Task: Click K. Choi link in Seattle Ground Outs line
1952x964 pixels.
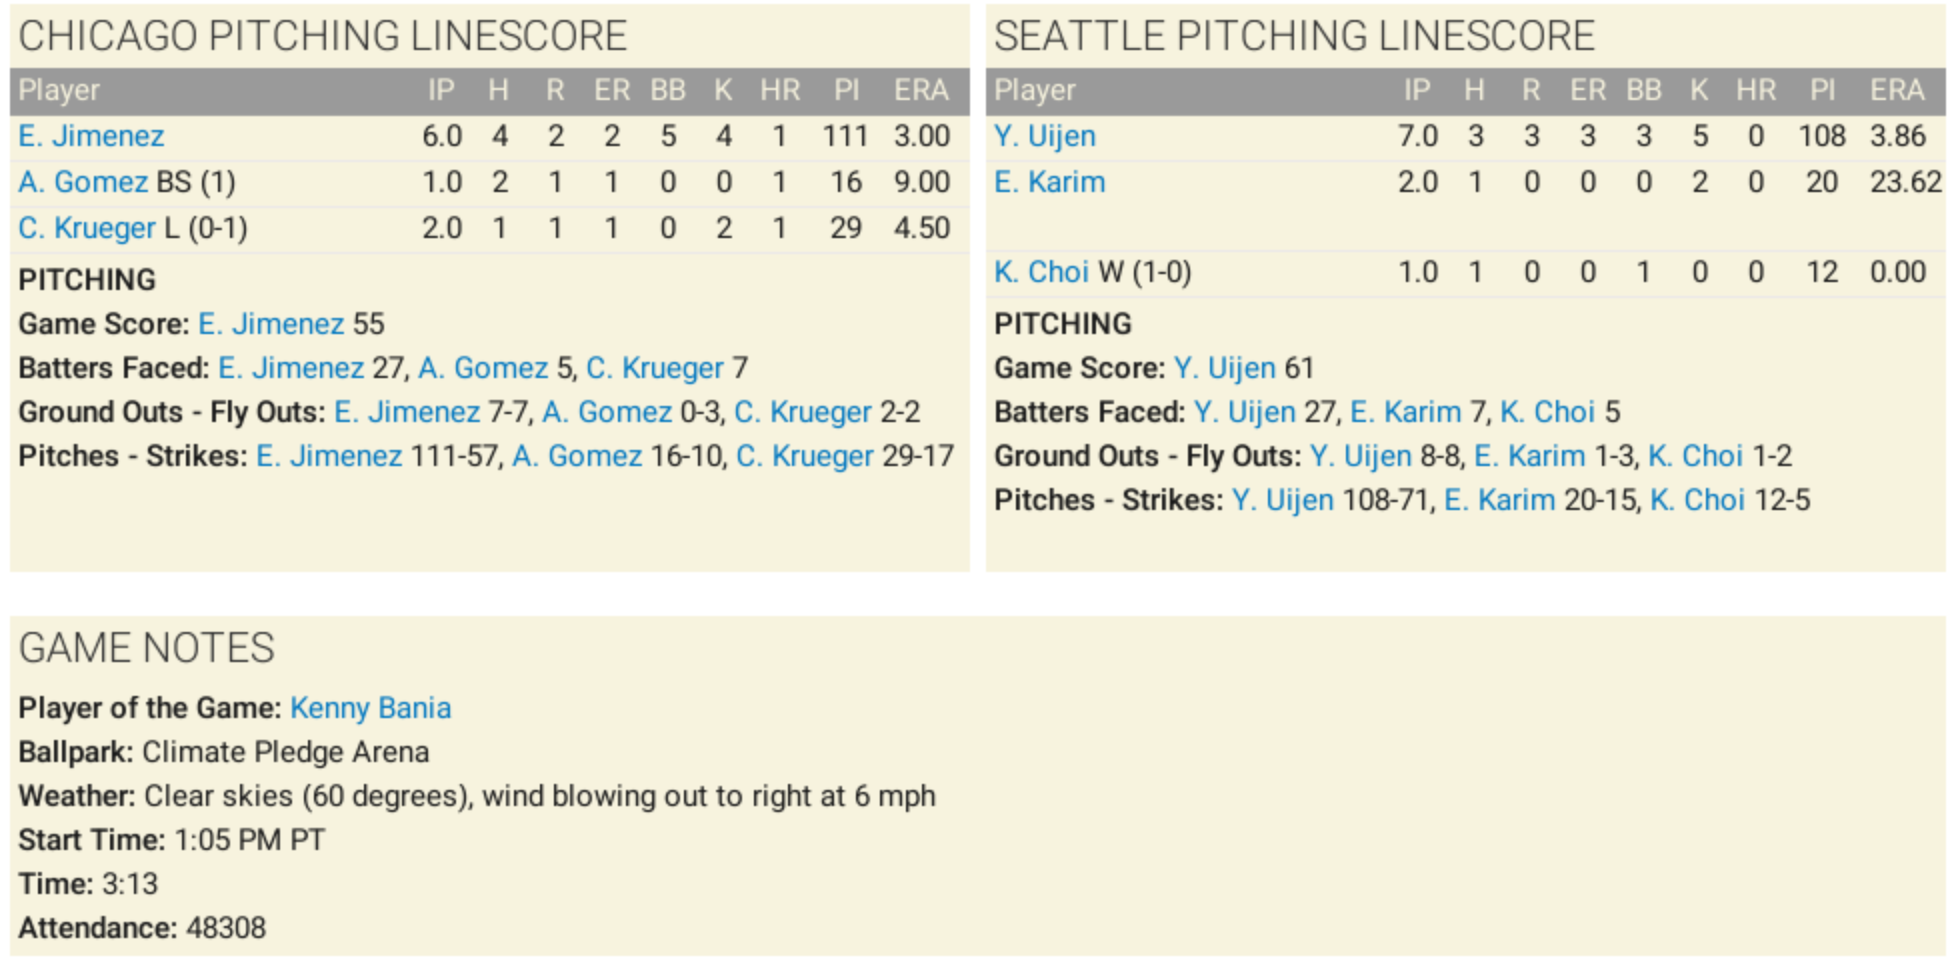Action: tap(1695, 456)
